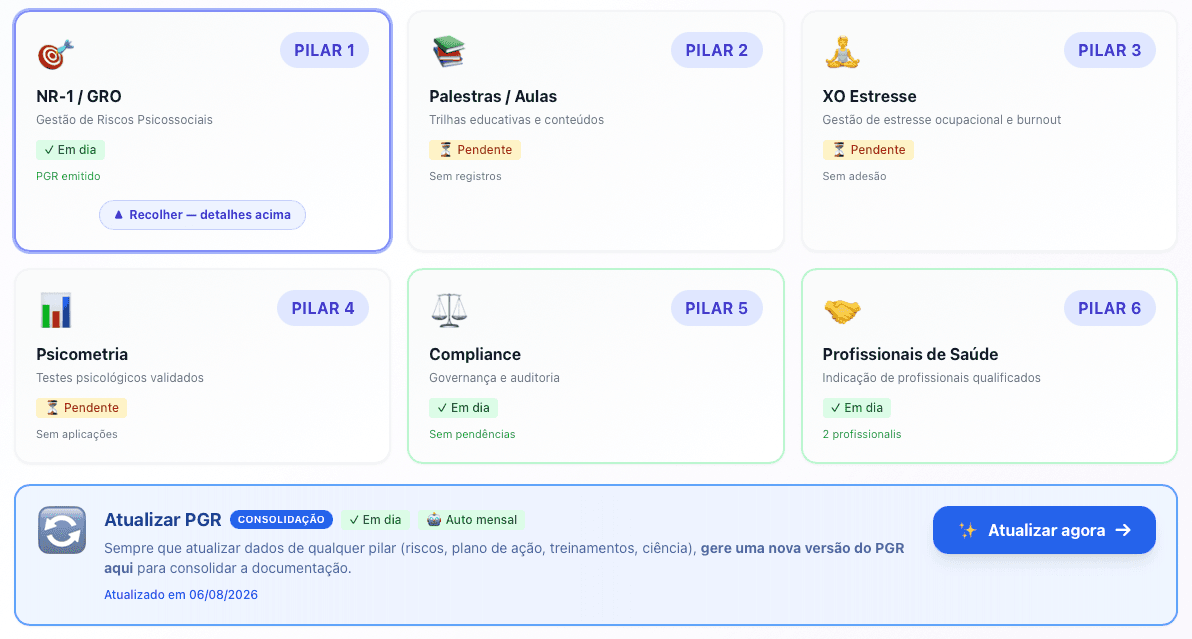The width and height of the screenshot is (1192, 639).
Task: Click the bar chart icon on Psicometria card
Action: [55, 310]
